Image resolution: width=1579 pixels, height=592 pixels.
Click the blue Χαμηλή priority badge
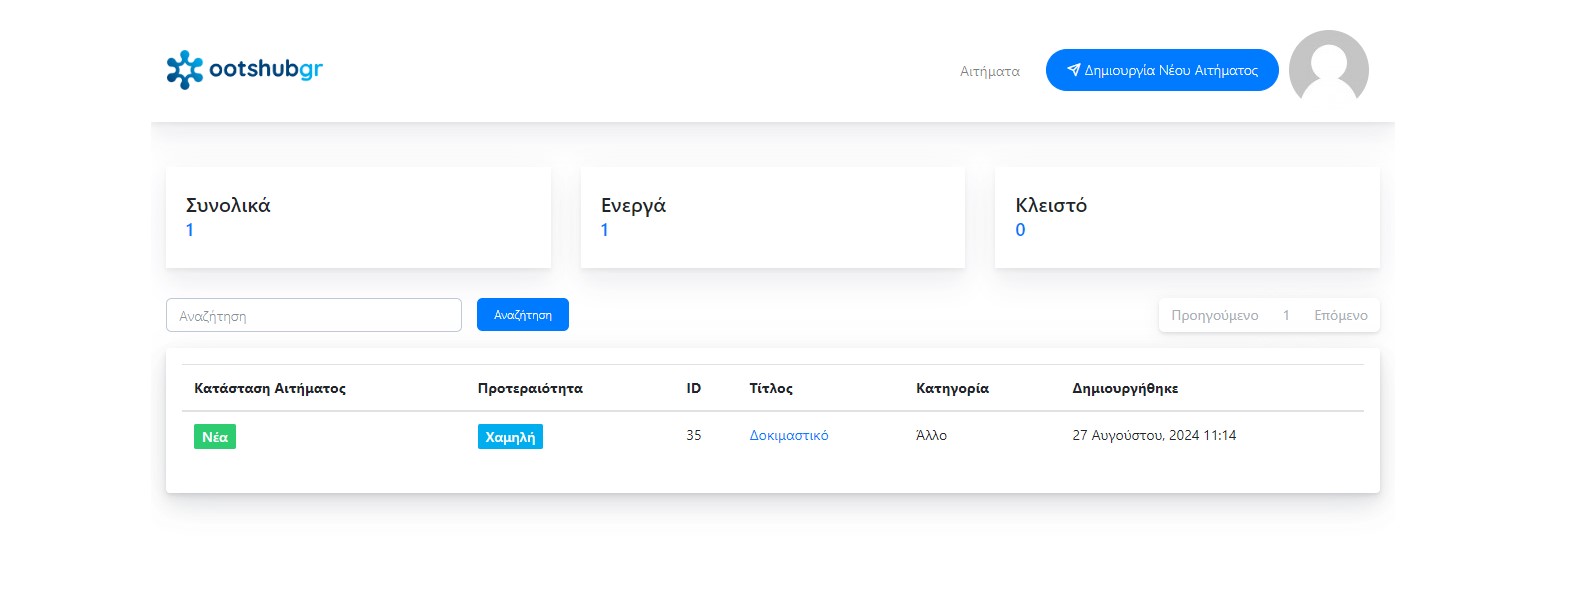510,437
